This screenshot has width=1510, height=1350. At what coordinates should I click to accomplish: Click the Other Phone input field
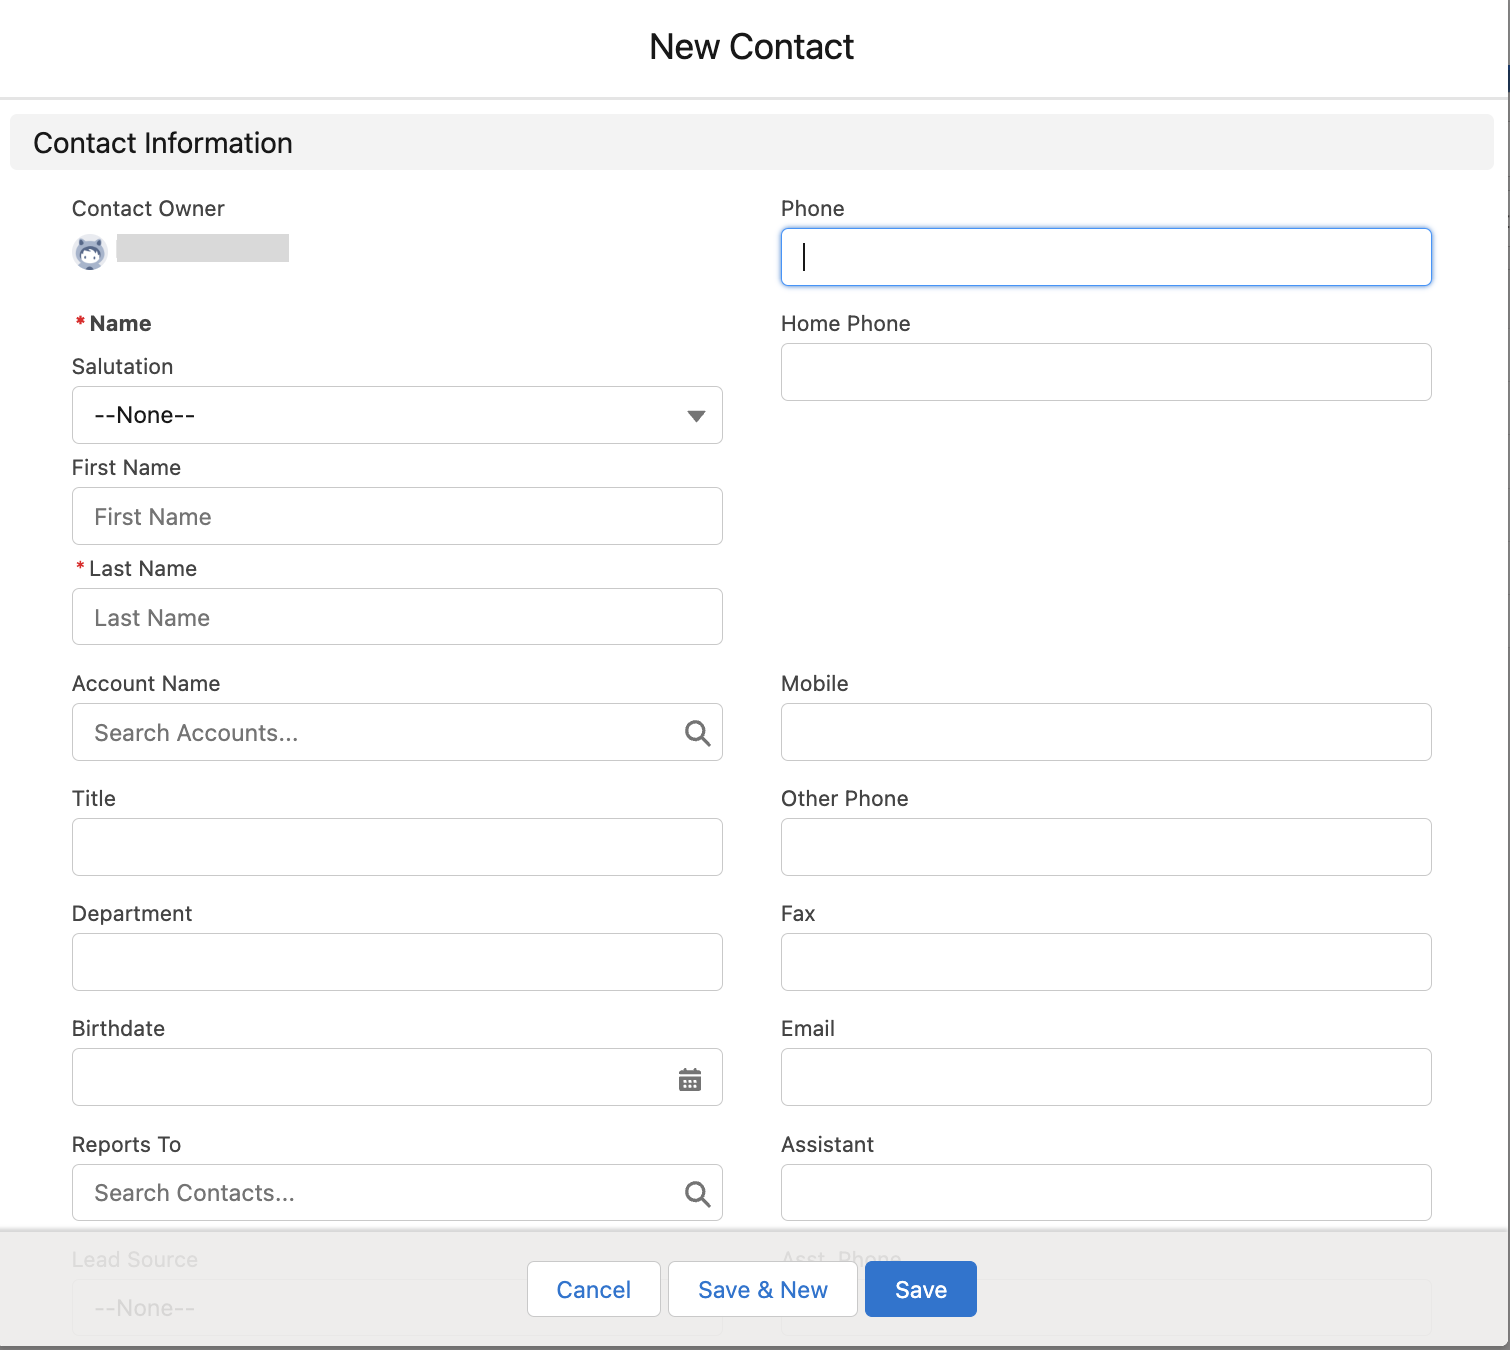[1106, 847]
